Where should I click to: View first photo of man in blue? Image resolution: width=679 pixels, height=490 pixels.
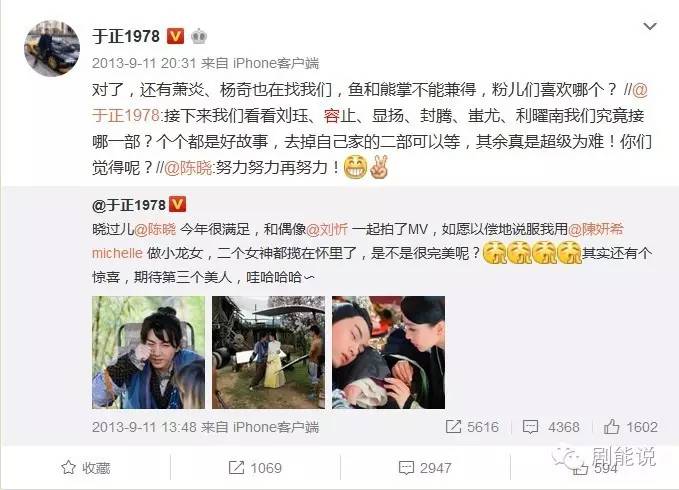click(149, 352)
